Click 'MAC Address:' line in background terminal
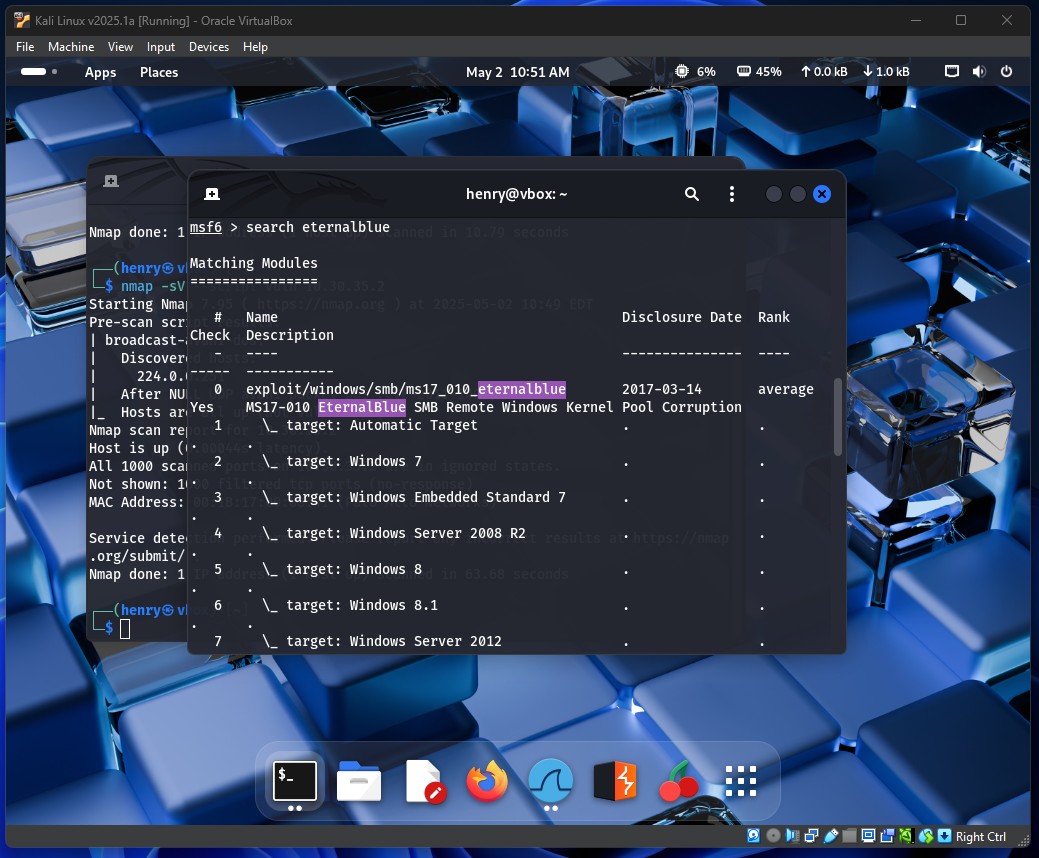The height and width of the screenshot is (858, 1039). tap(137, 502)
